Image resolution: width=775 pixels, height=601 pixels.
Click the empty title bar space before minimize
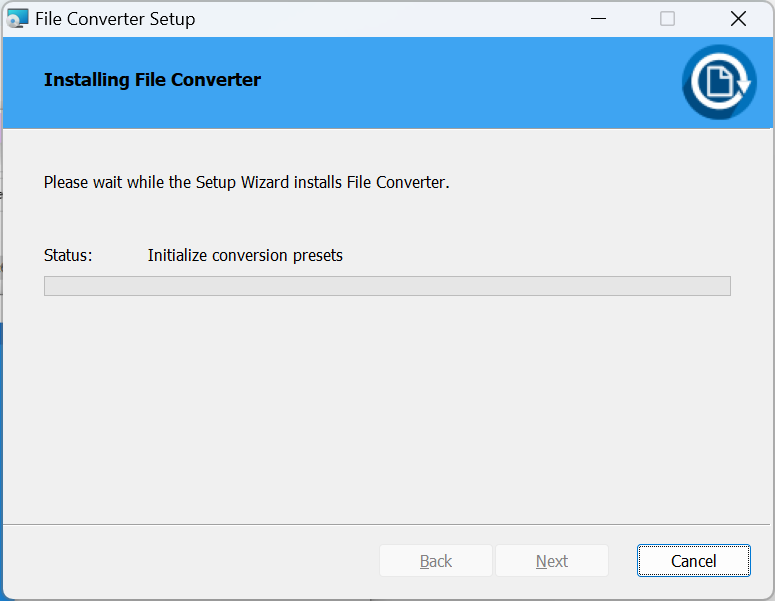[x=386, y=19]
